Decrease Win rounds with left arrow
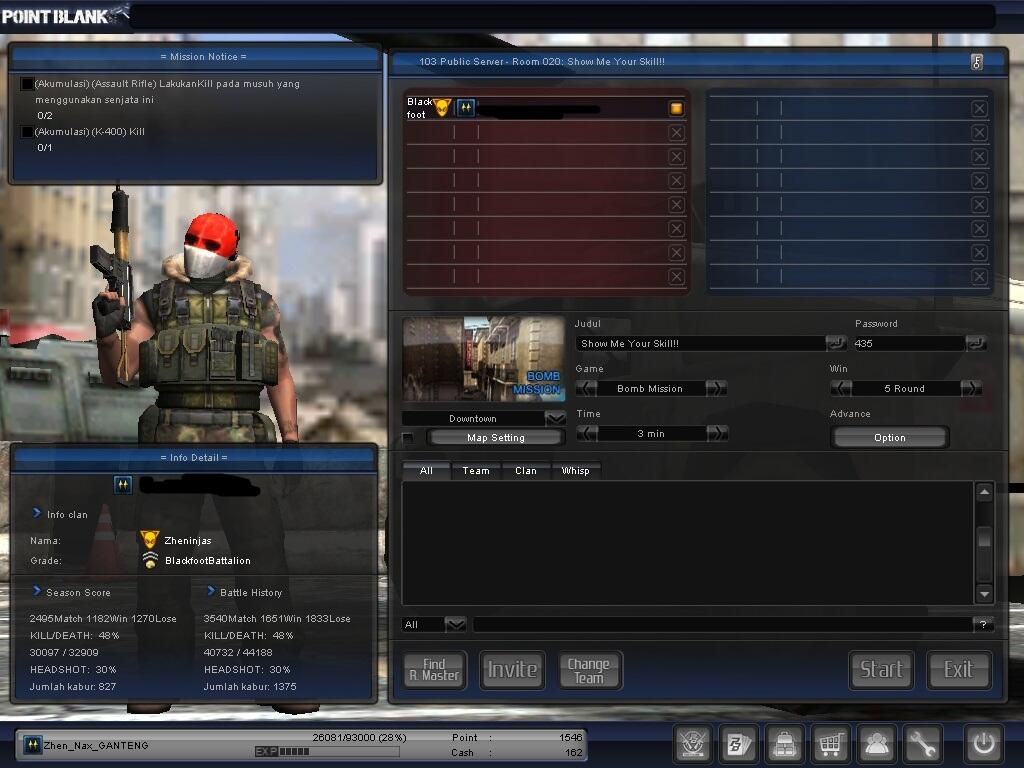 pos(841,389)
